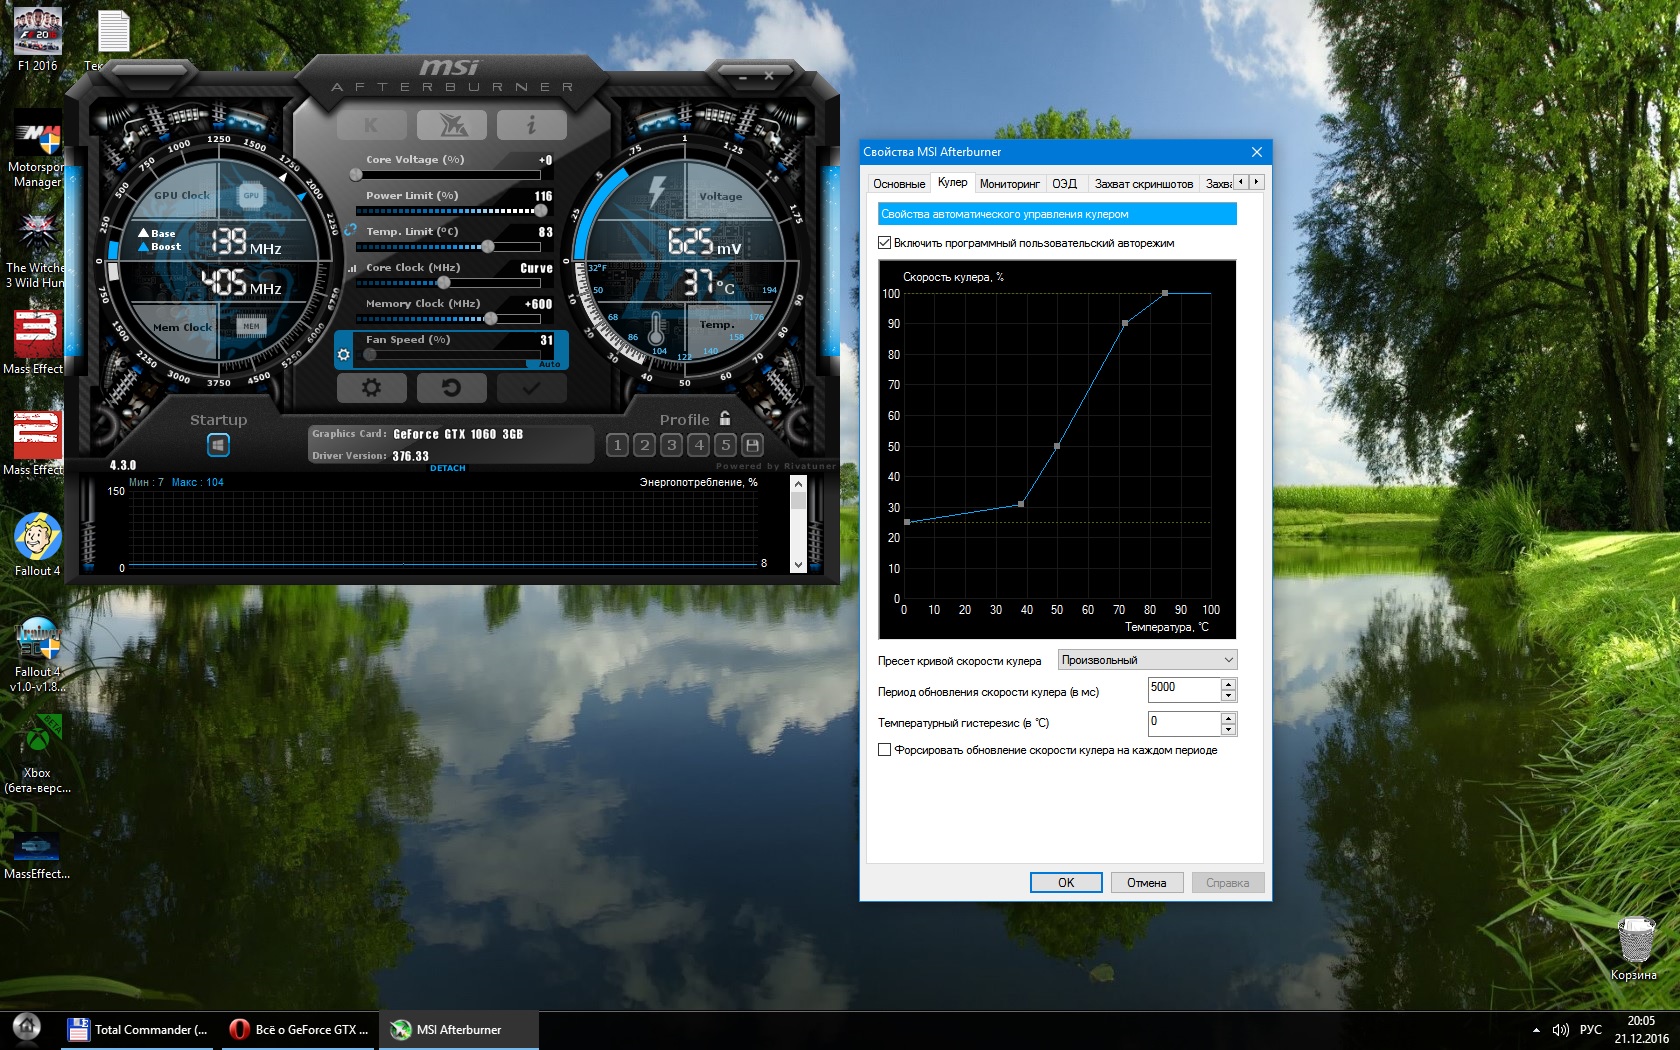Image resolution: width=1680 pixels, height=1050 pixels.
Task: Click the Kombustor K button
Action: pyautogui.click(x=371, y=125)
